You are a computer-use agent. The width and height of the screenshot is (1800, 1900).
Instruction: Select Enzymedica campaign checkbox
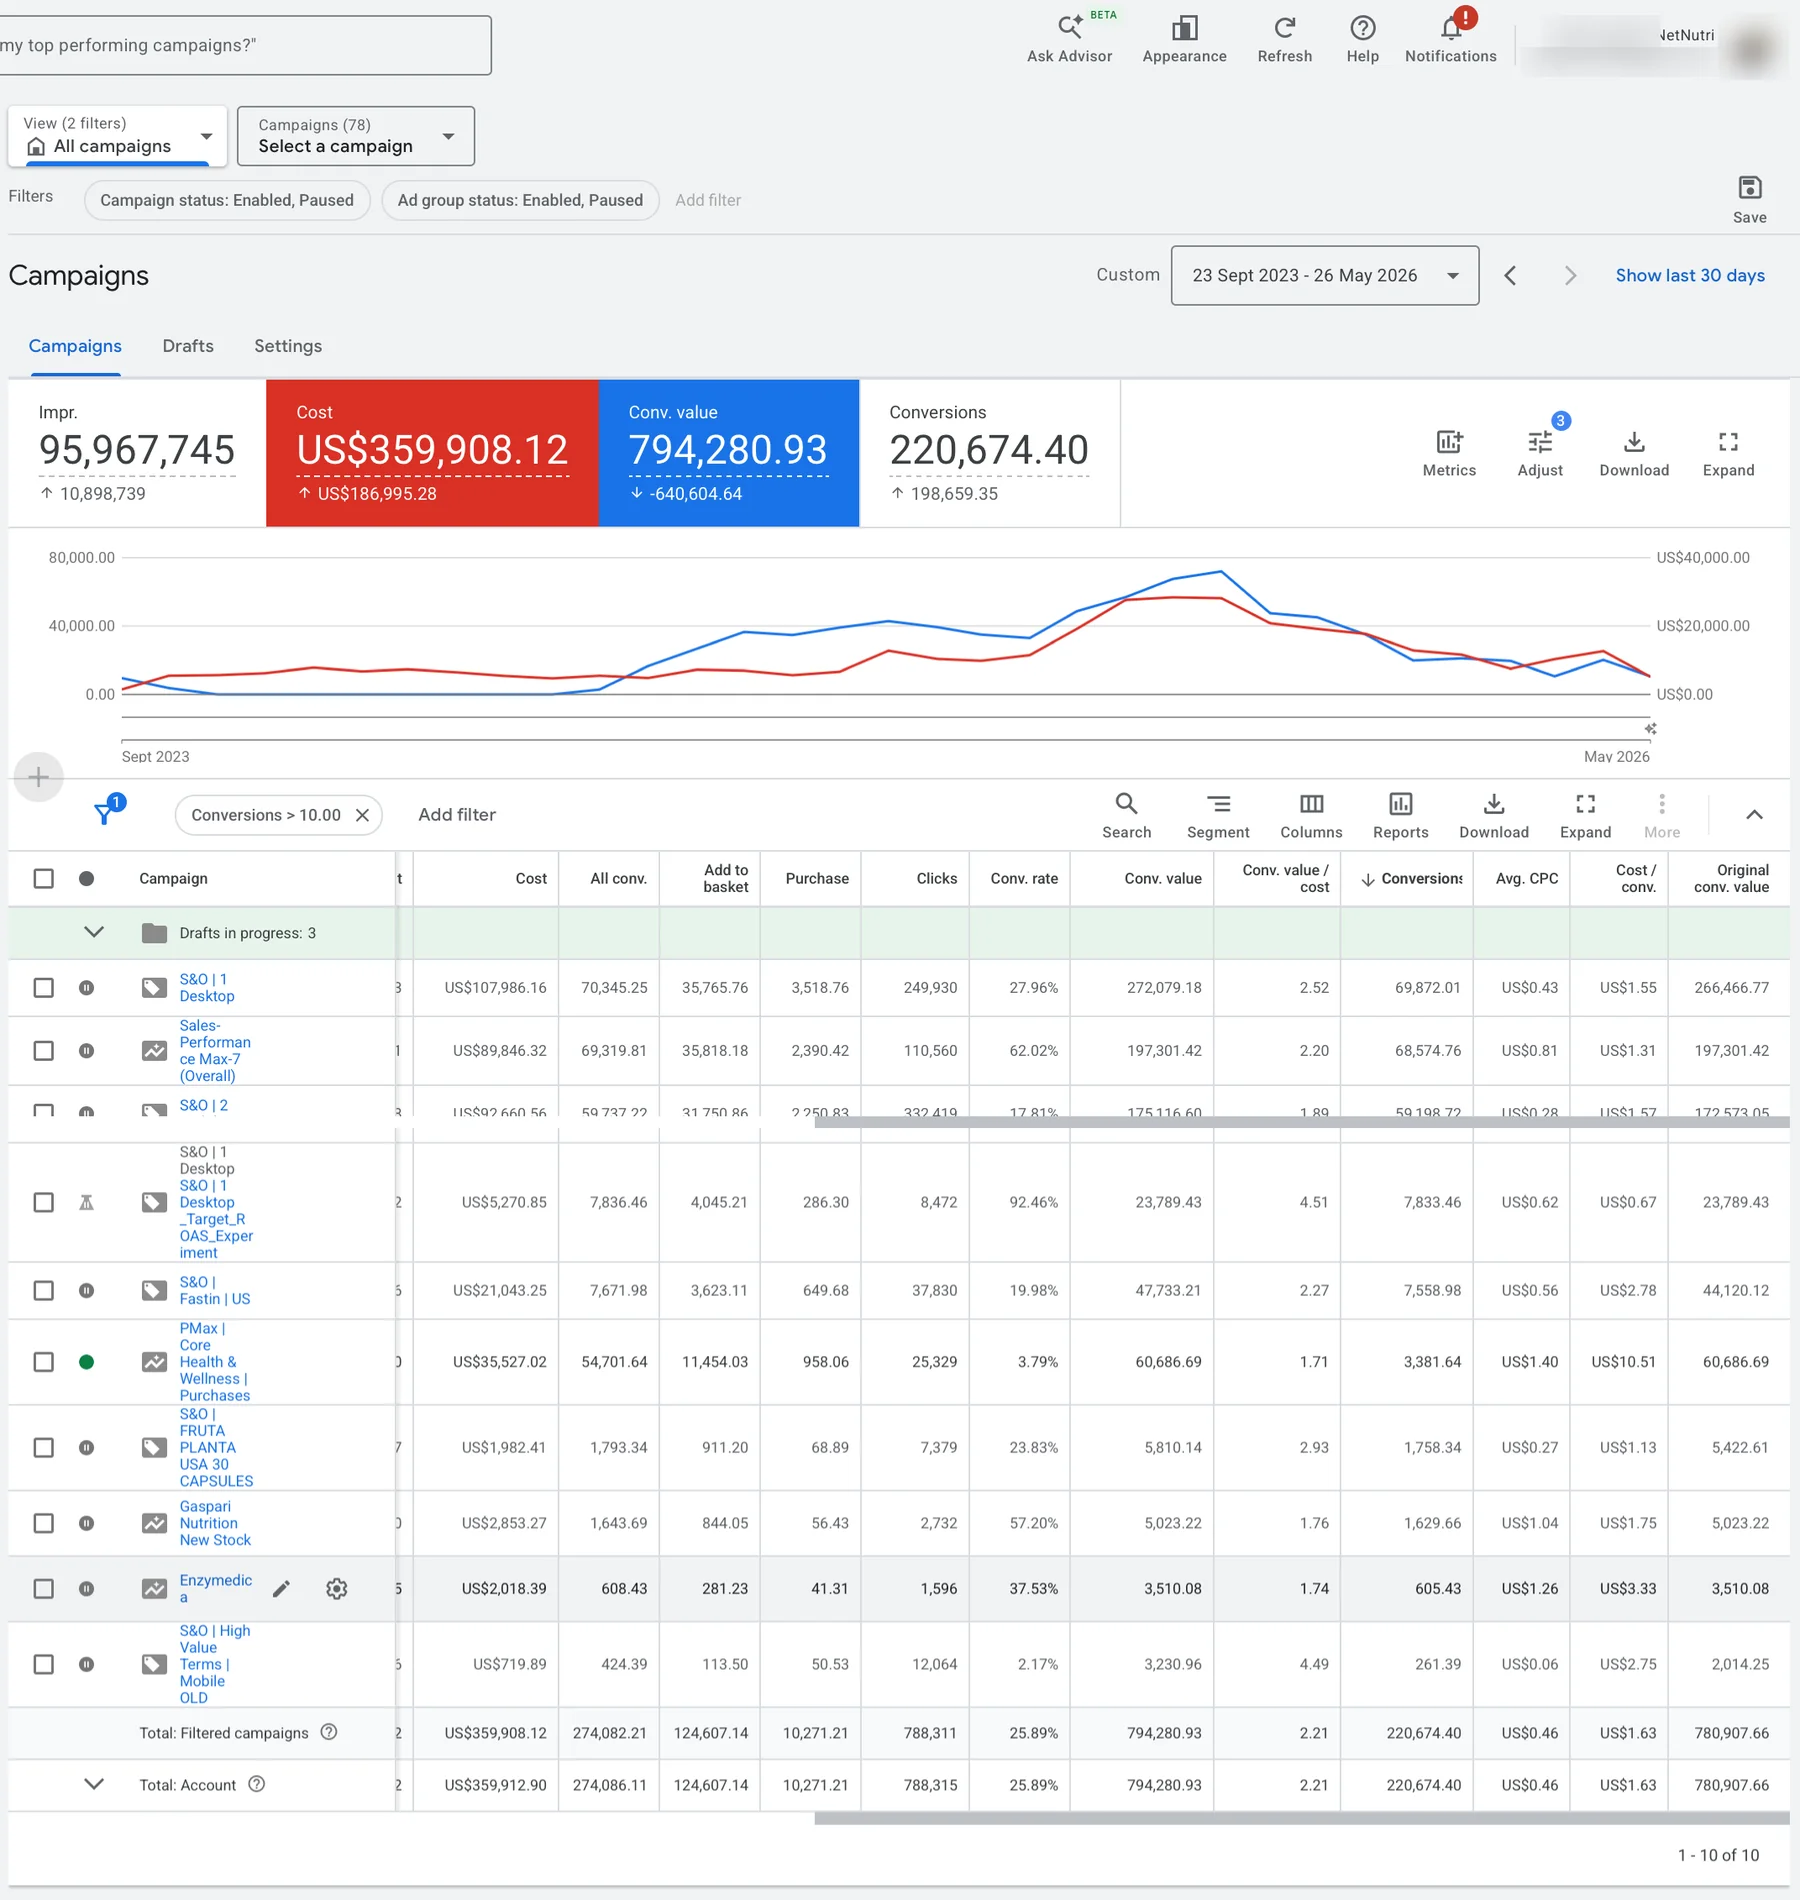coord(44,1589)
